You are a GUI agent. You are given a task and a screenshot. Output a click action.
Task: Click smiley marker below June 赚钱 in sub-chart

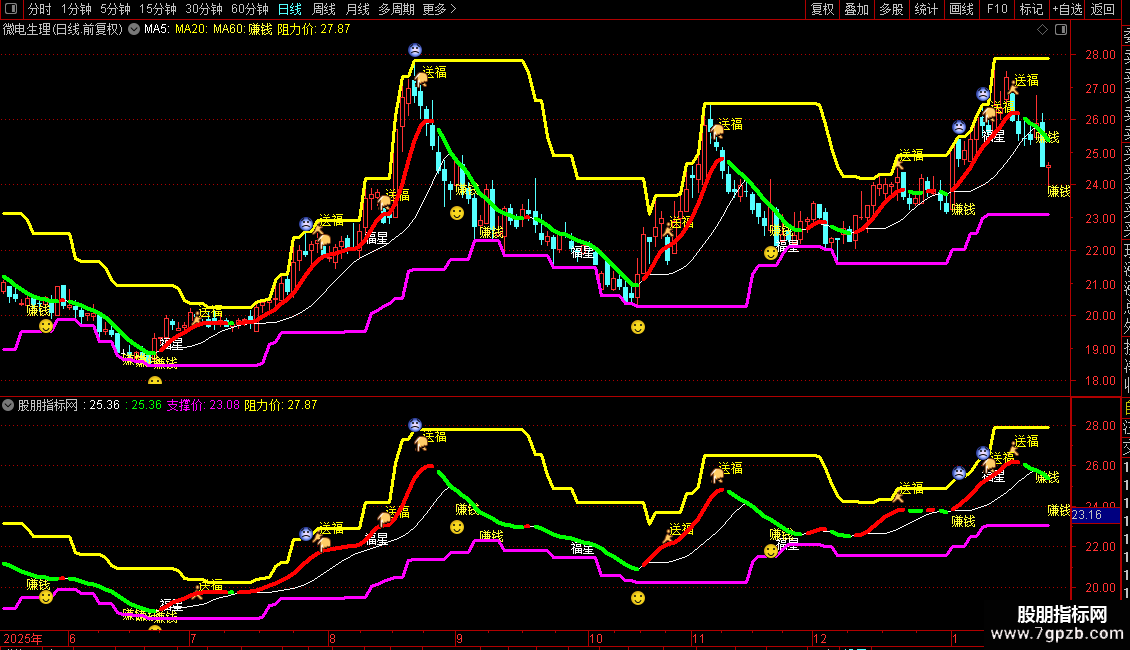click(46, 597)
